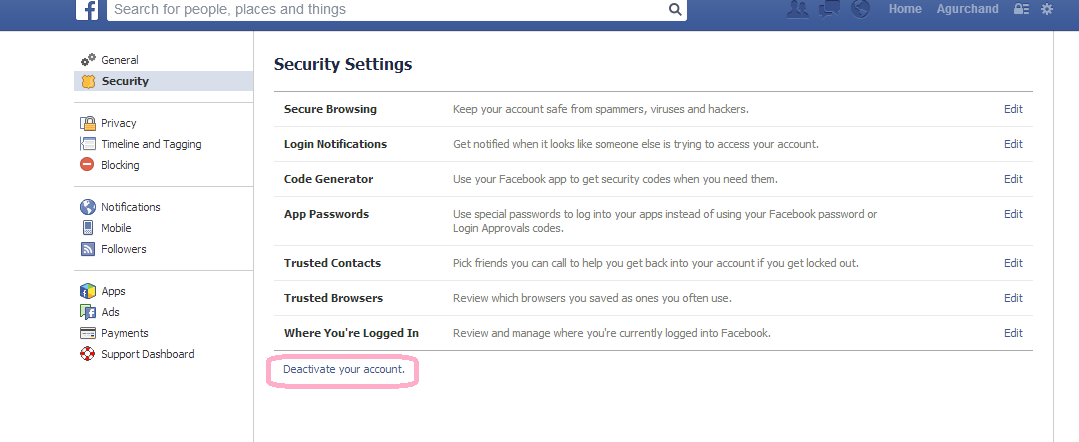This screenshot has height=442, width=1079.
Task: Go to Home in top bar
Action: pos(905,9)
